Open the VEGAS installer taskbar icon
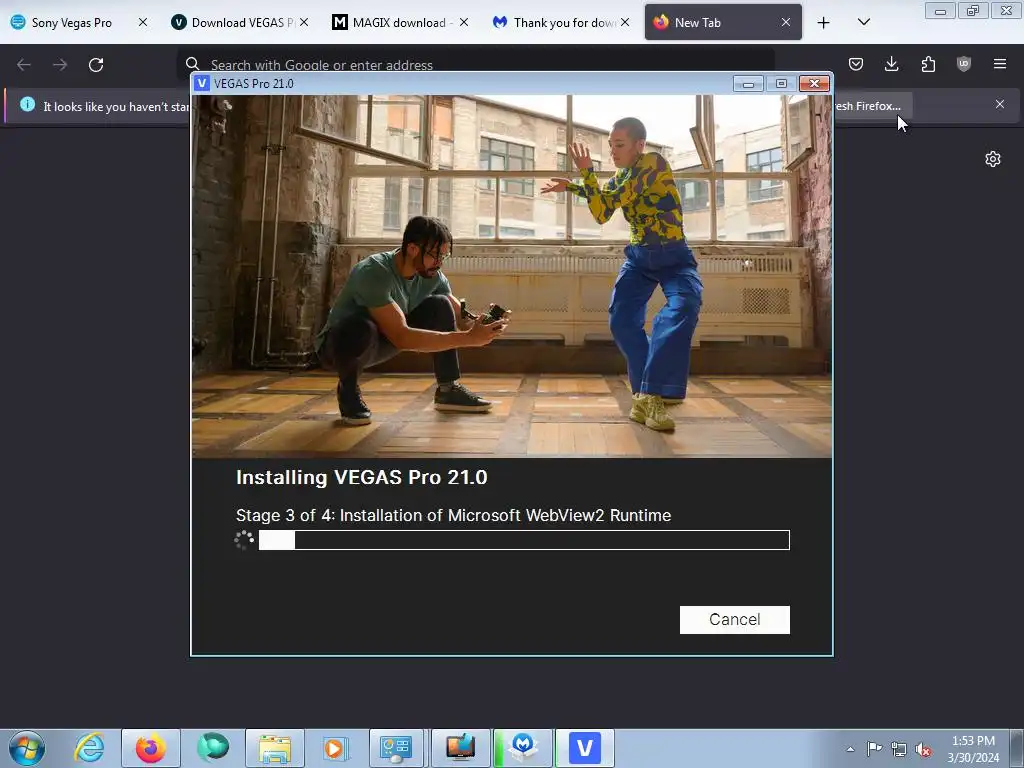 click(x=584, y=748)
